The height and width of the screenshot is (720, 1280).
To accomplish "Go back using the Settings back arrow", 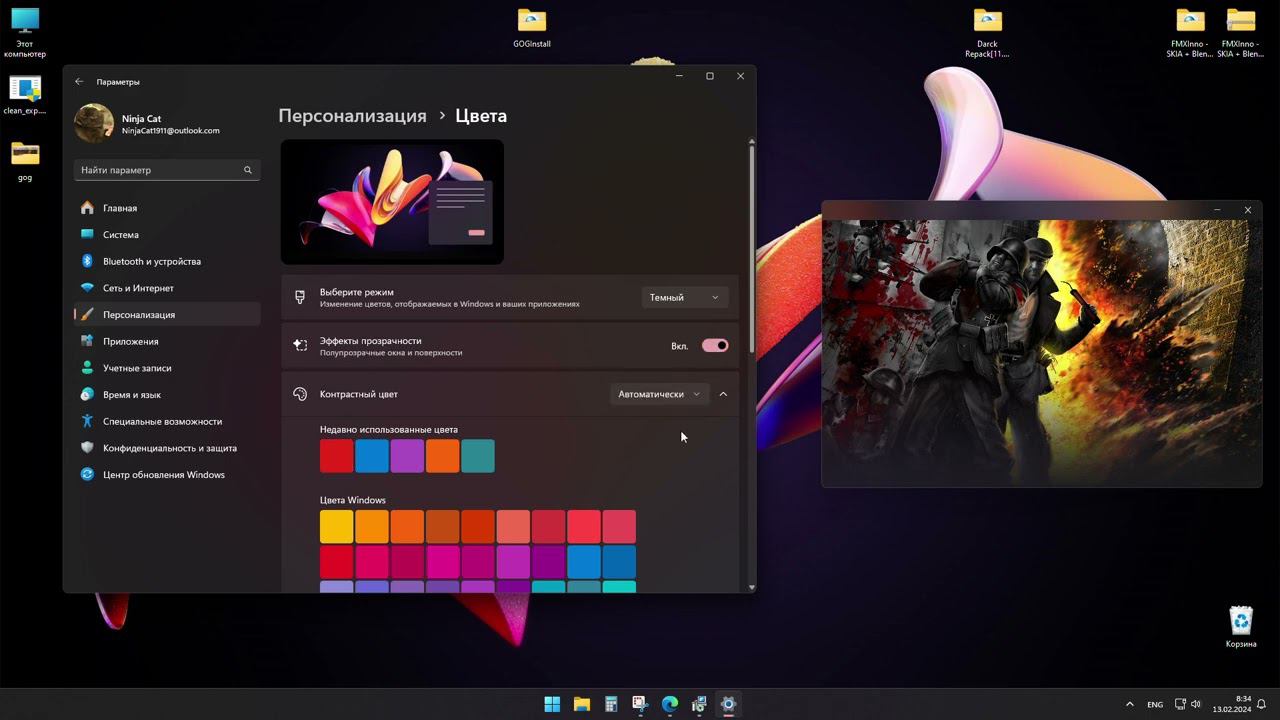I will [79, 82].
